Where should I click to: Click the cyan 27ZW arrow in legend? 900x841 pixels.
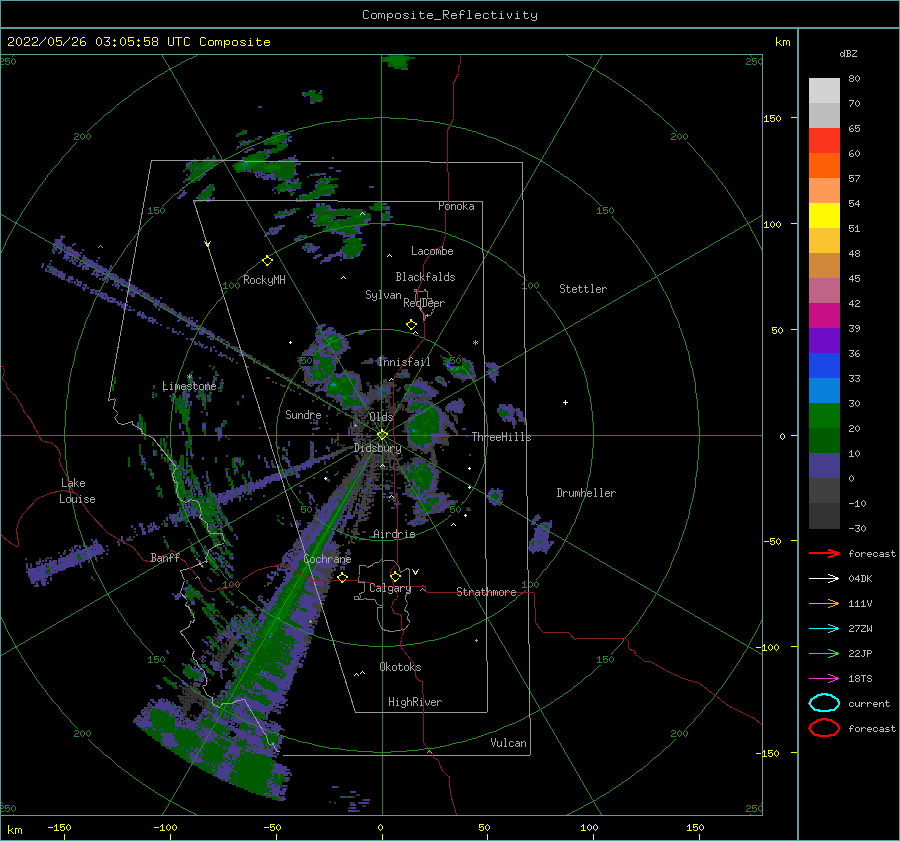click(824, 629)
